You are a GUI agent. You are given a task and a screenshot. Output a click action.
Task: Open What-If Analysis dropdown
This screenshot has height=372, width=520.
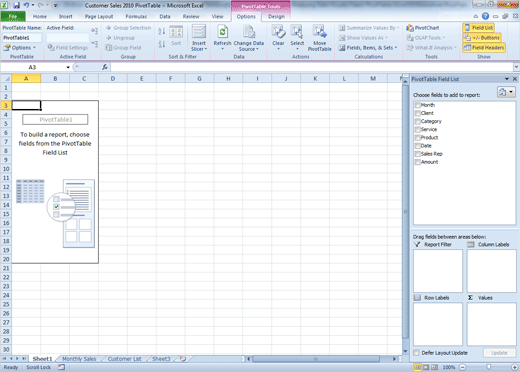[431, 48]
